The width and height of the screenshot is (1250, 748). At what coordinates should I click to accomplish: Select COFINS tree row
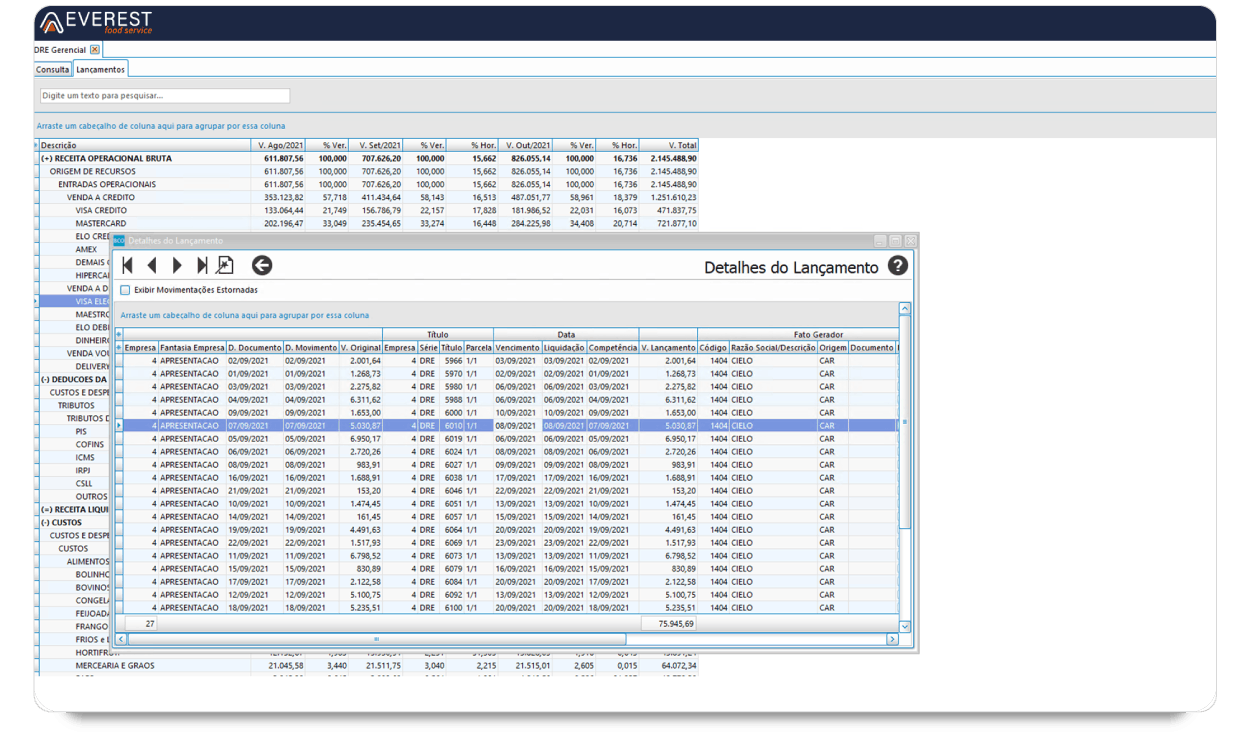tap(73, 445)
